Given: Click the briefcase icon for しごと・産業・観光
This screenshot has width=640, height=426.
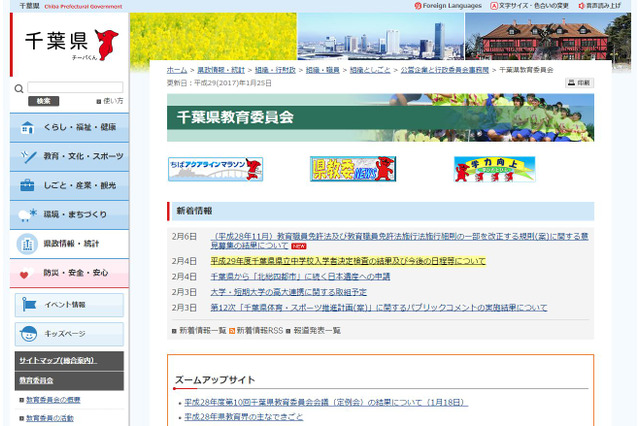Looking at the screenshot, I should [x=27, y=185].
